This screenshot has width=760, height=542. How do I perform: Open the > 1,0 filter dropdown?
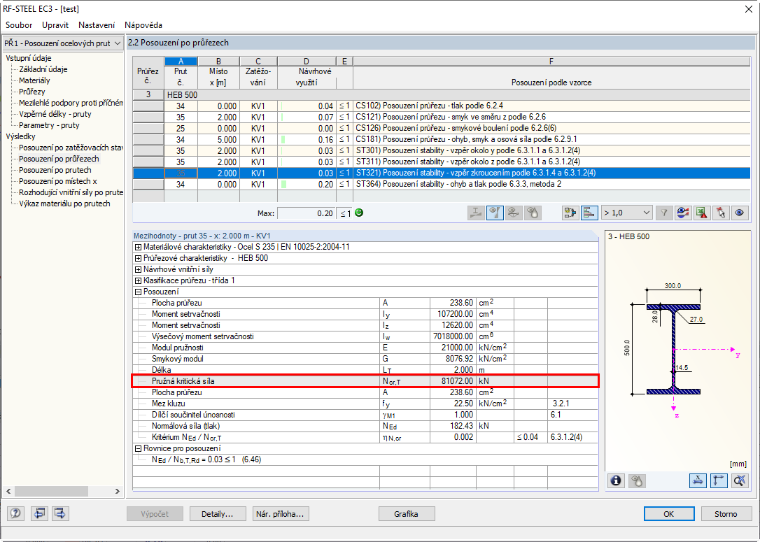point(627,213)
